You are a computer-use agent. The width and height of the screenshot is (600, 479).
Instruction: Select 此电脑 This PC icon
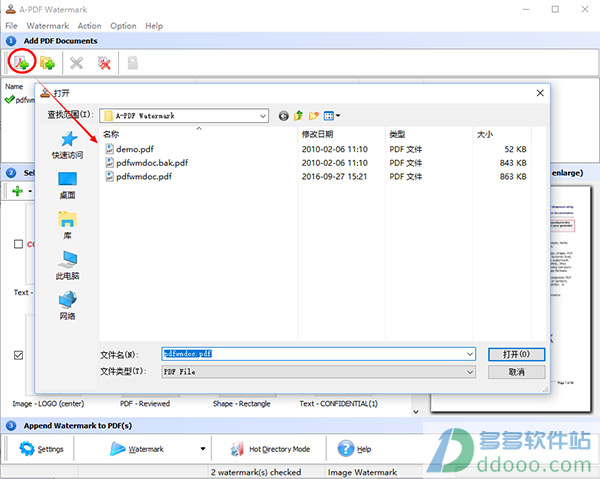click(x=68, y=259)
